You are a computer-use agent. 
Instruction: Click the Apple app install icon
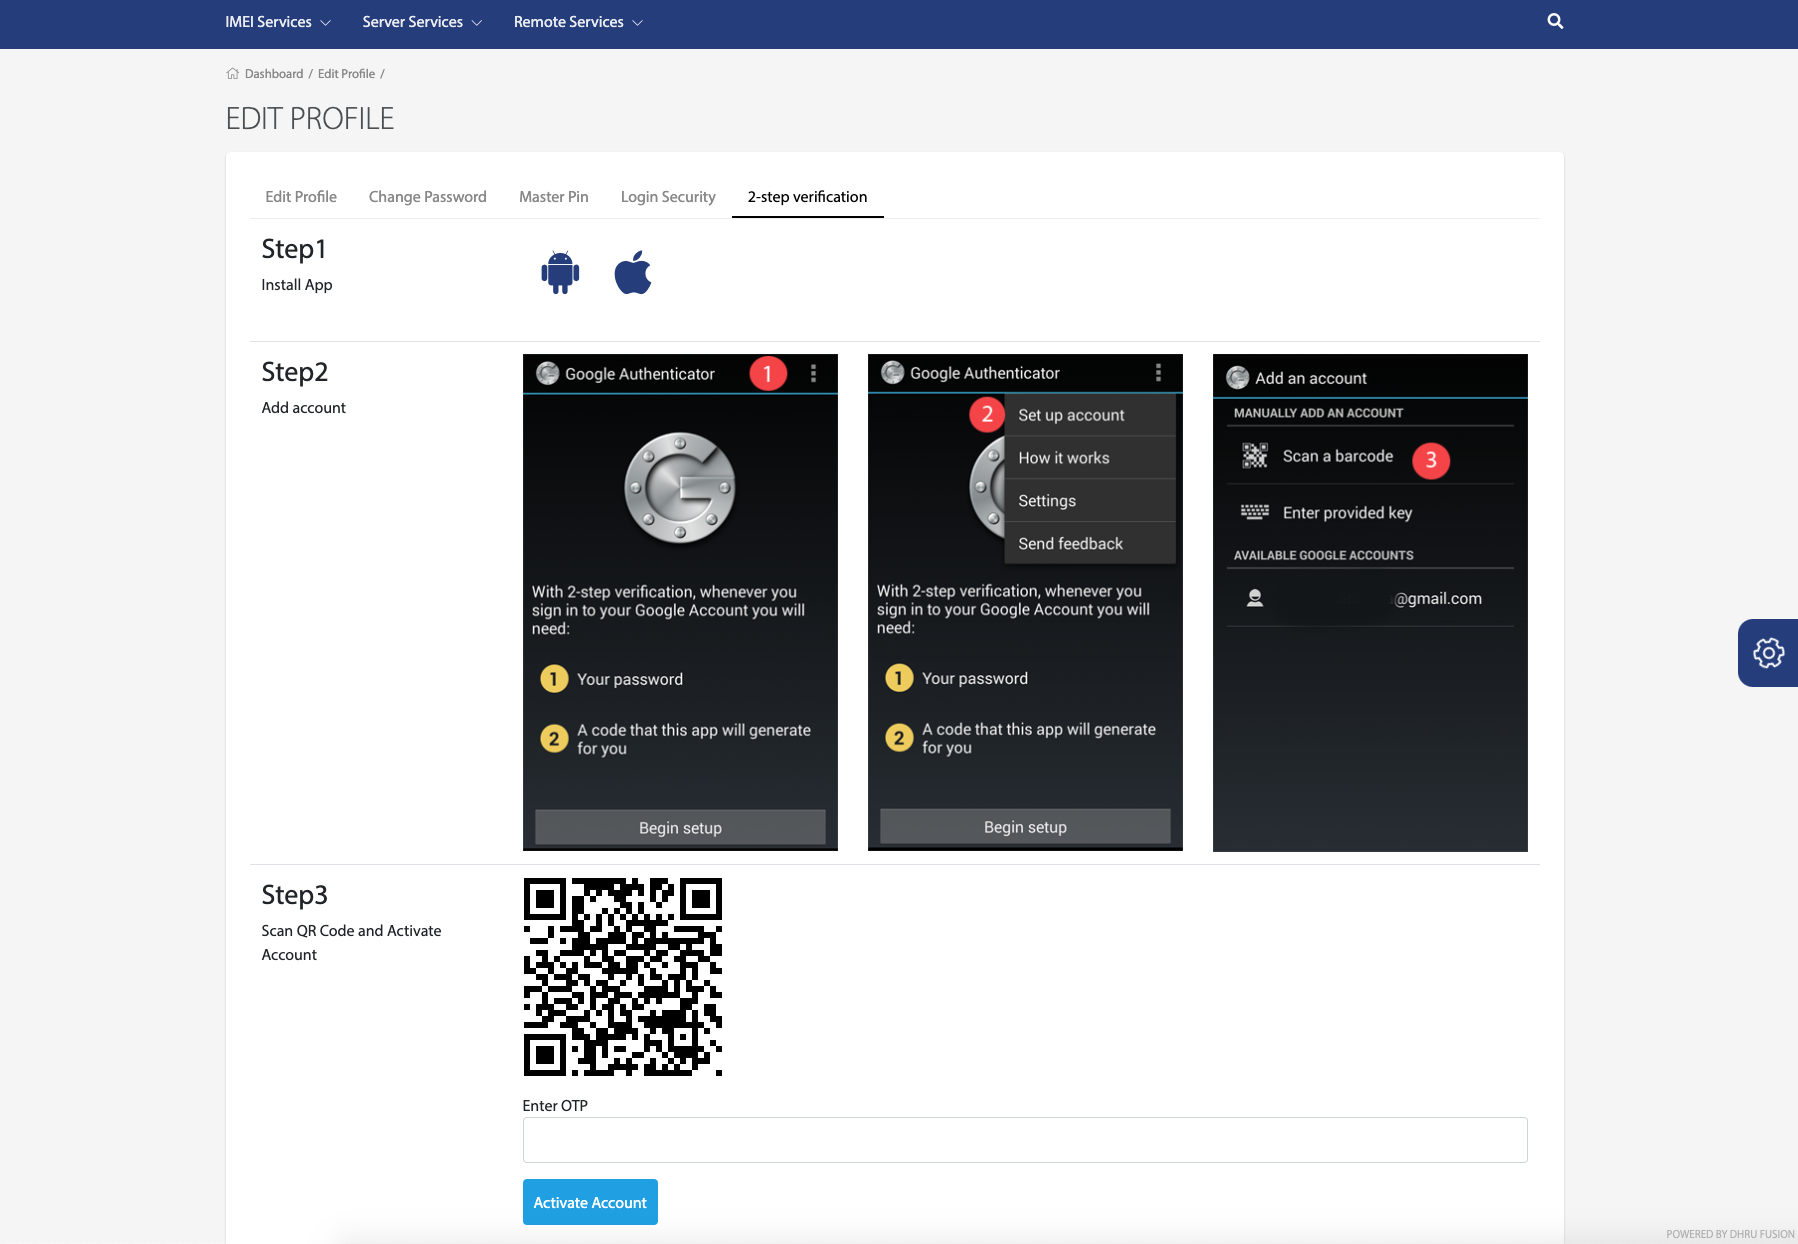pos(633,272)
